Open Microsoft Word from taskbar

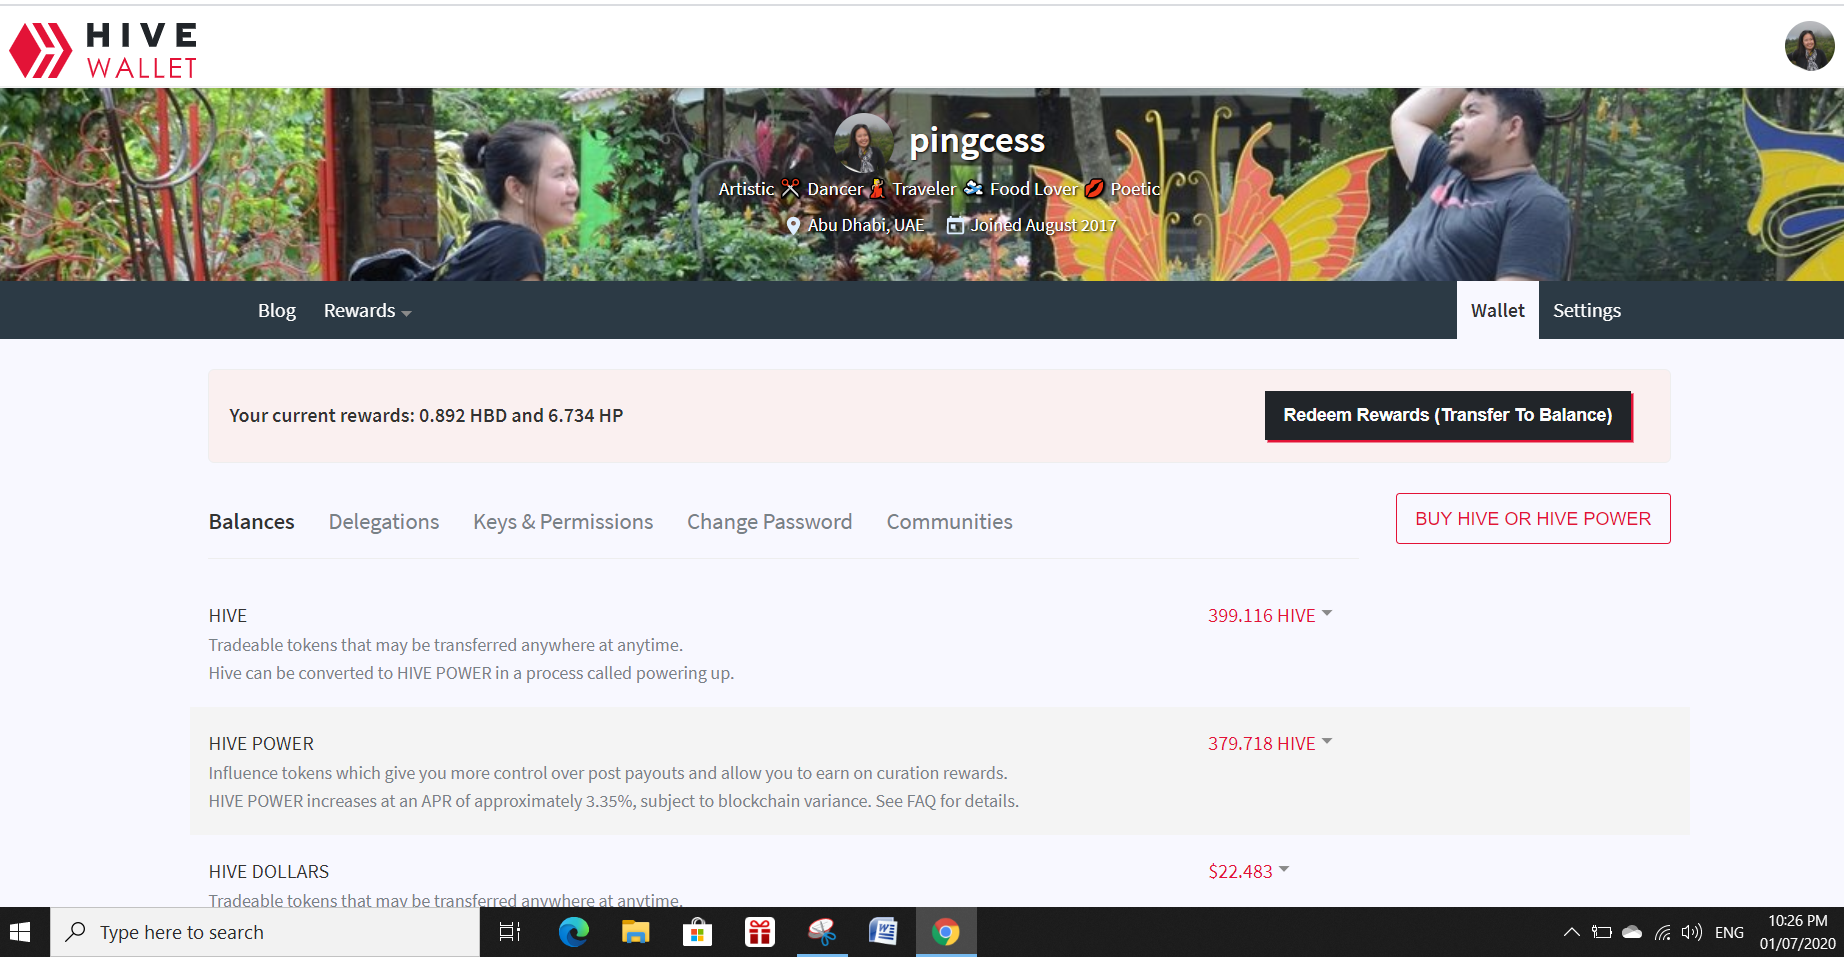883,932
